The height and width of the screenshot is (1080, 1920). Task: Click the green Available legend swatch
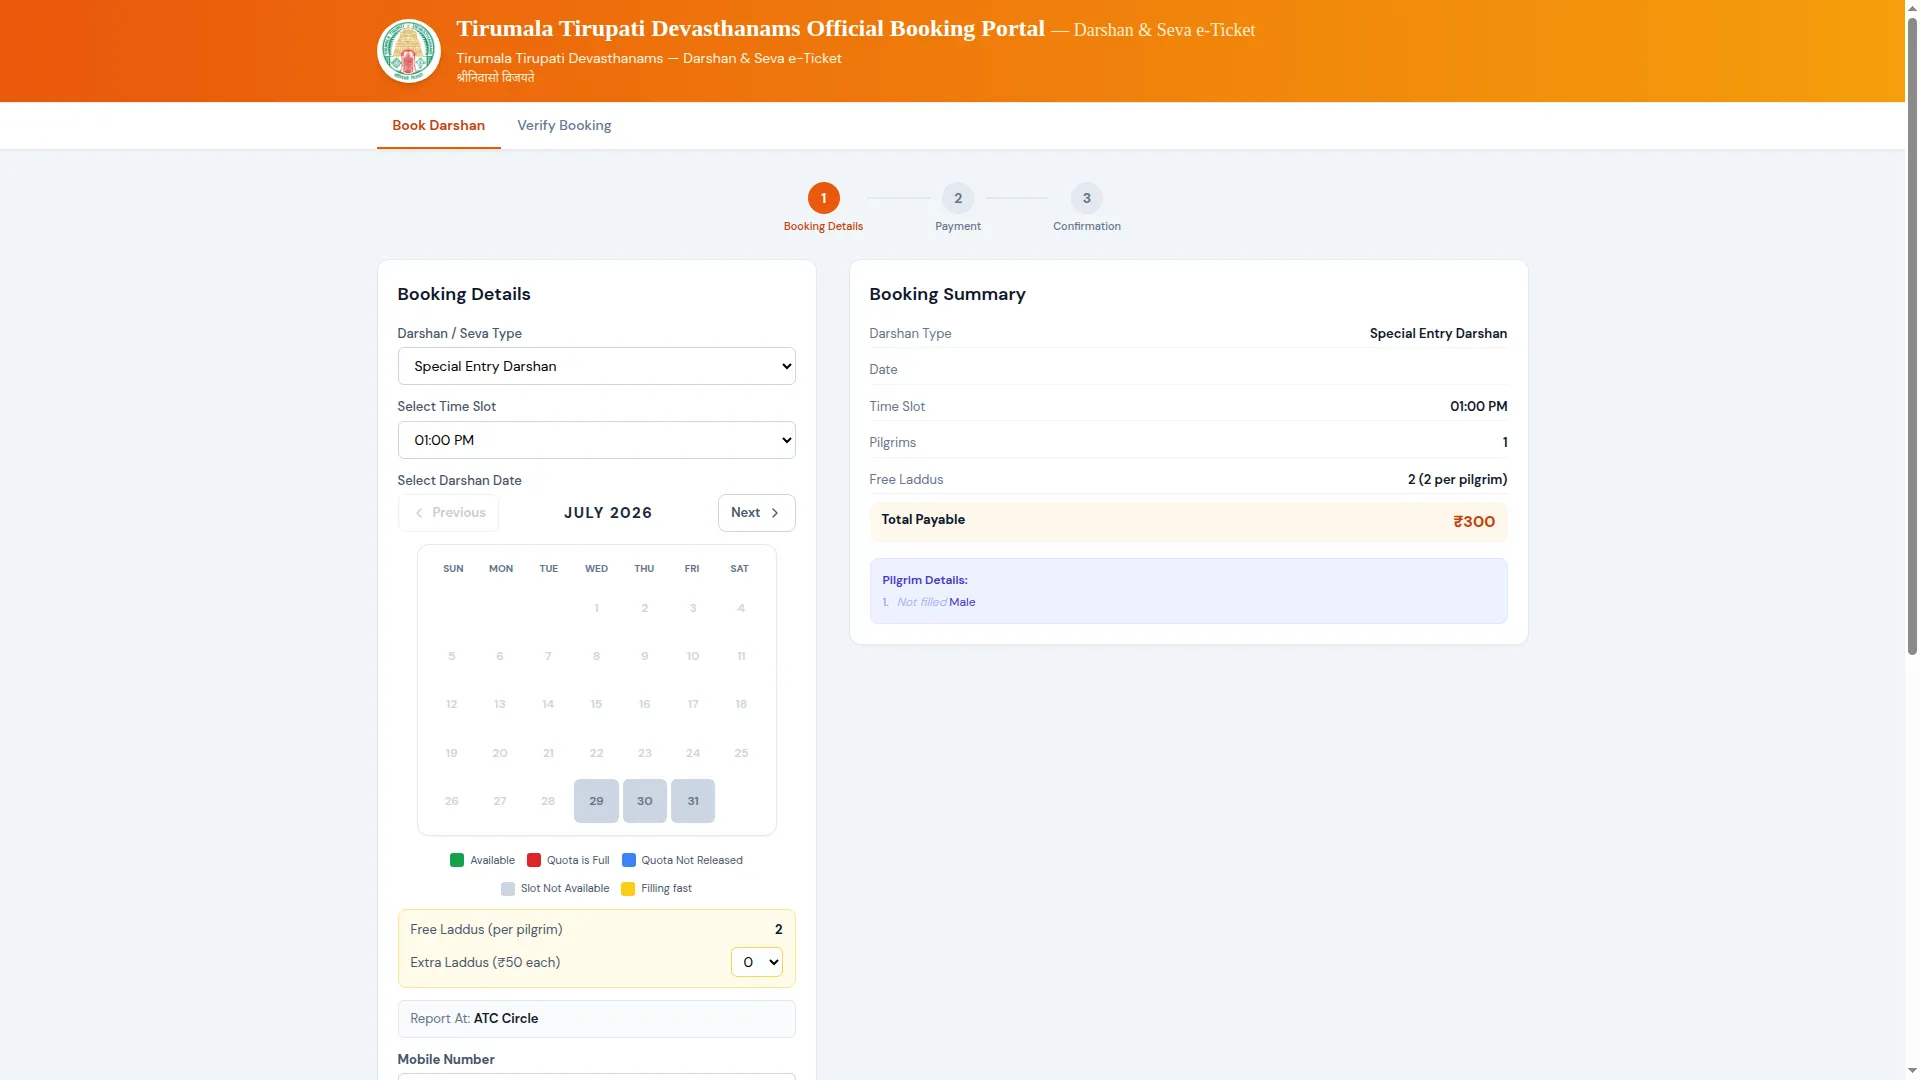point(457,860)
